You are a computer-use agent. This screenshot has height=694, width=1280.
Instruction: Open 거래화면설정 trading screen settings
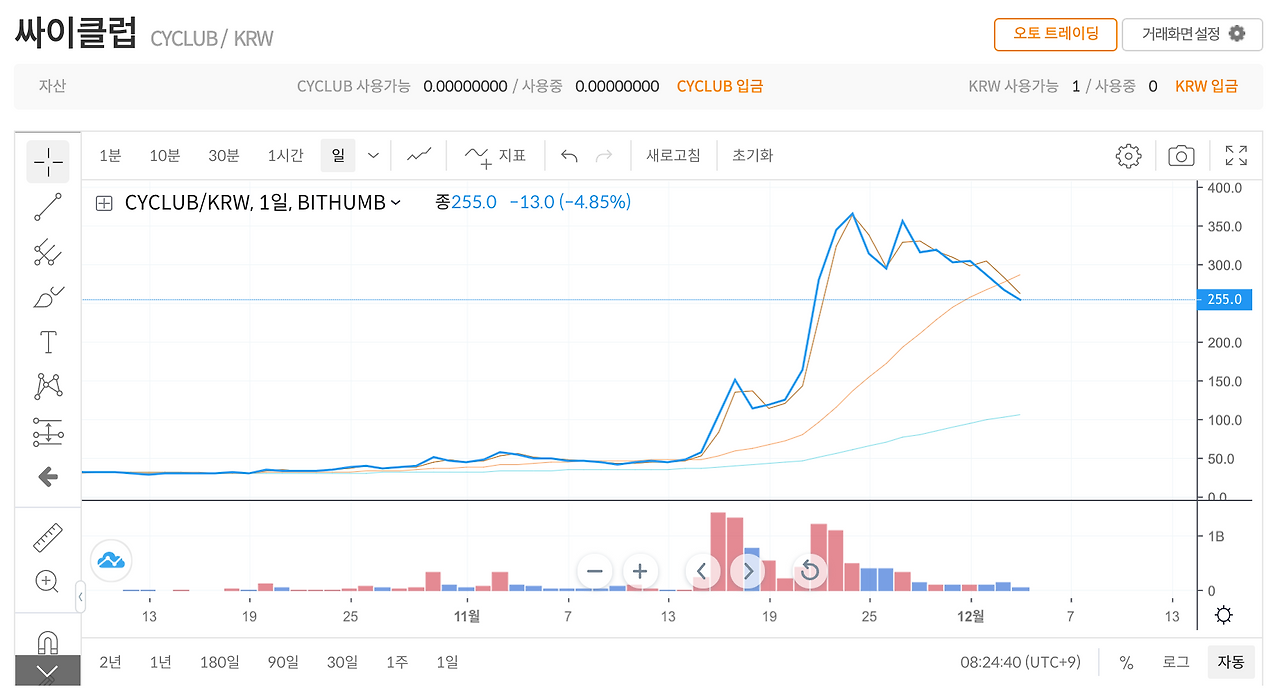[1193, 33]
